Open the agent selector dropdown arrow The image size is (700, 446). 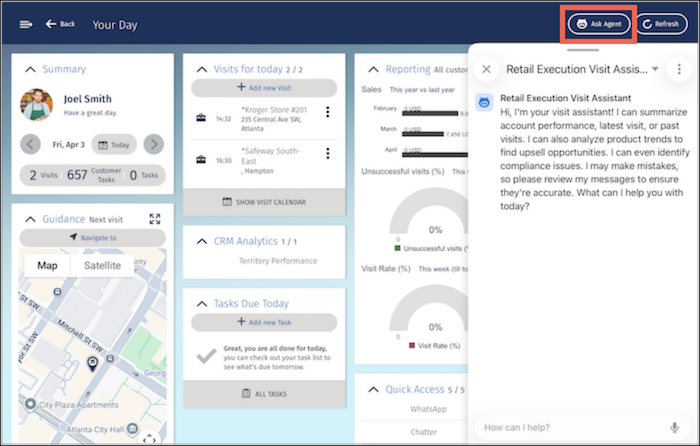[655, 69]
